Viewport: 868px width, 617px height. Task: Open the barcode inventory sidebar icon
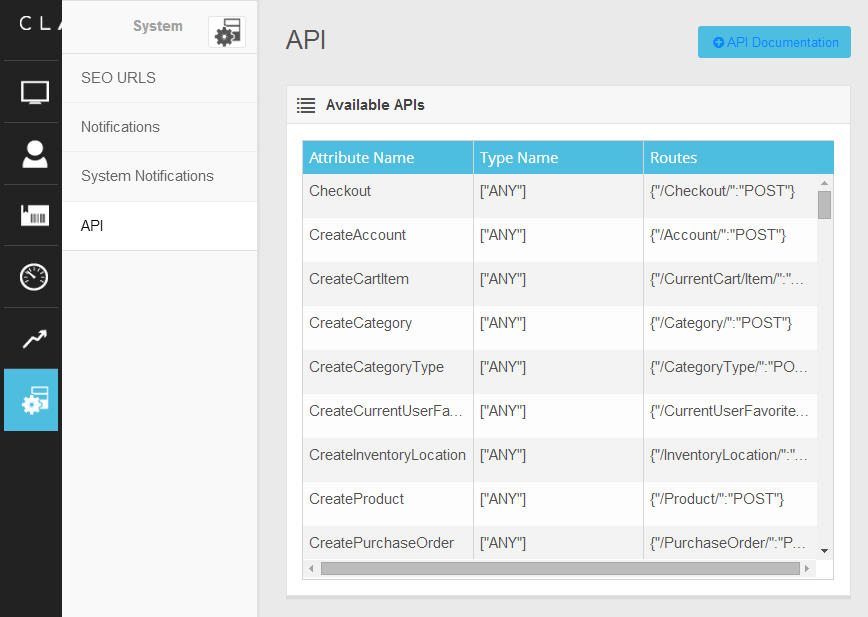click(34, 216)
